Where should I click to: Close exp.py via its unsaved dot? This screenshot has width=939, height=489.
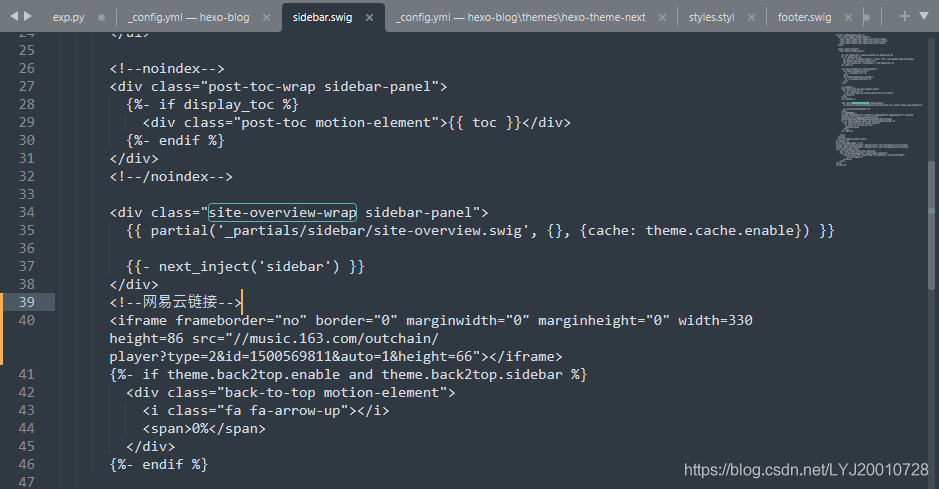click(101, 17)
